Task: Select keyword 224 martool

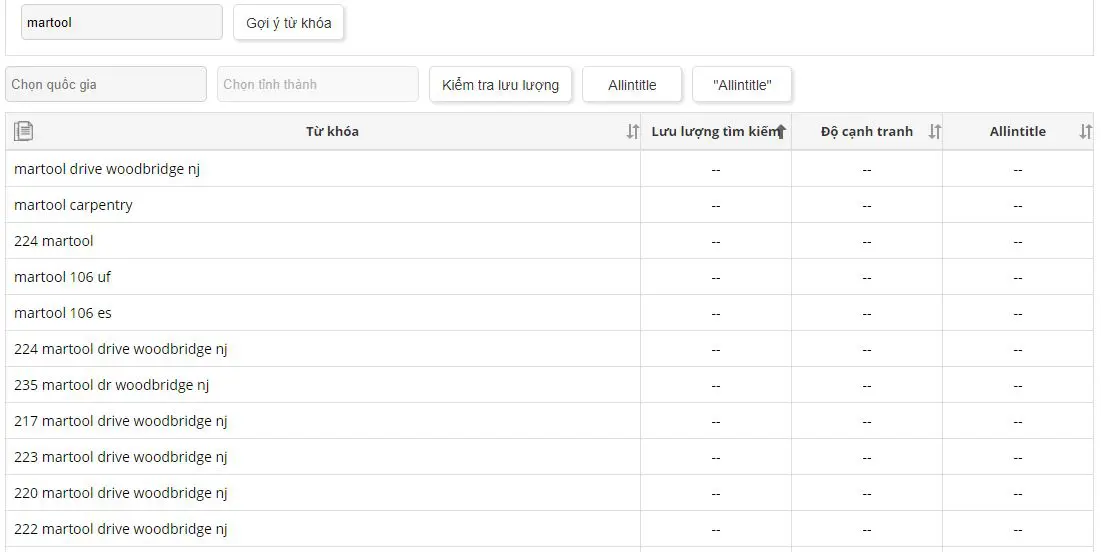Action: 53,241
